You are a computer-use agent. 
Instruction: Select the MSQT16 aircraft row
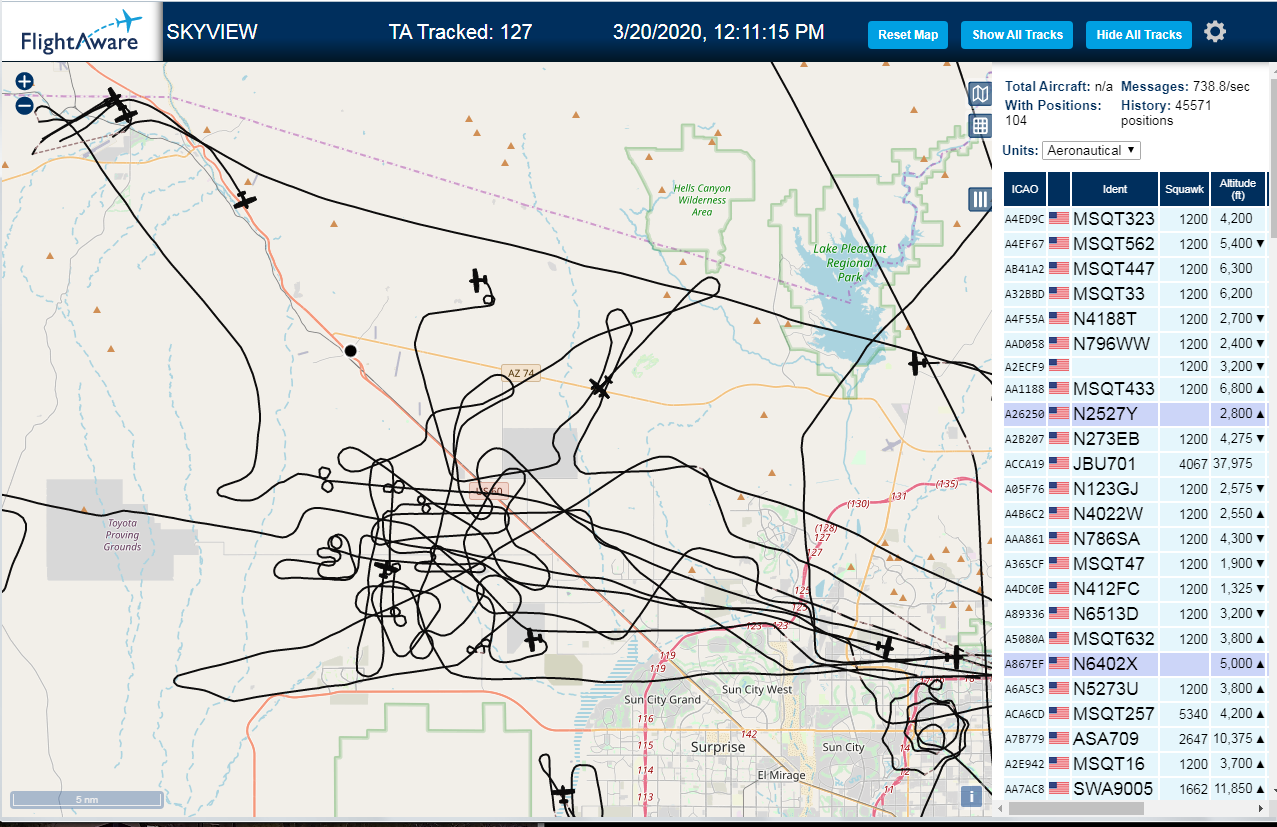[1136, 764]
